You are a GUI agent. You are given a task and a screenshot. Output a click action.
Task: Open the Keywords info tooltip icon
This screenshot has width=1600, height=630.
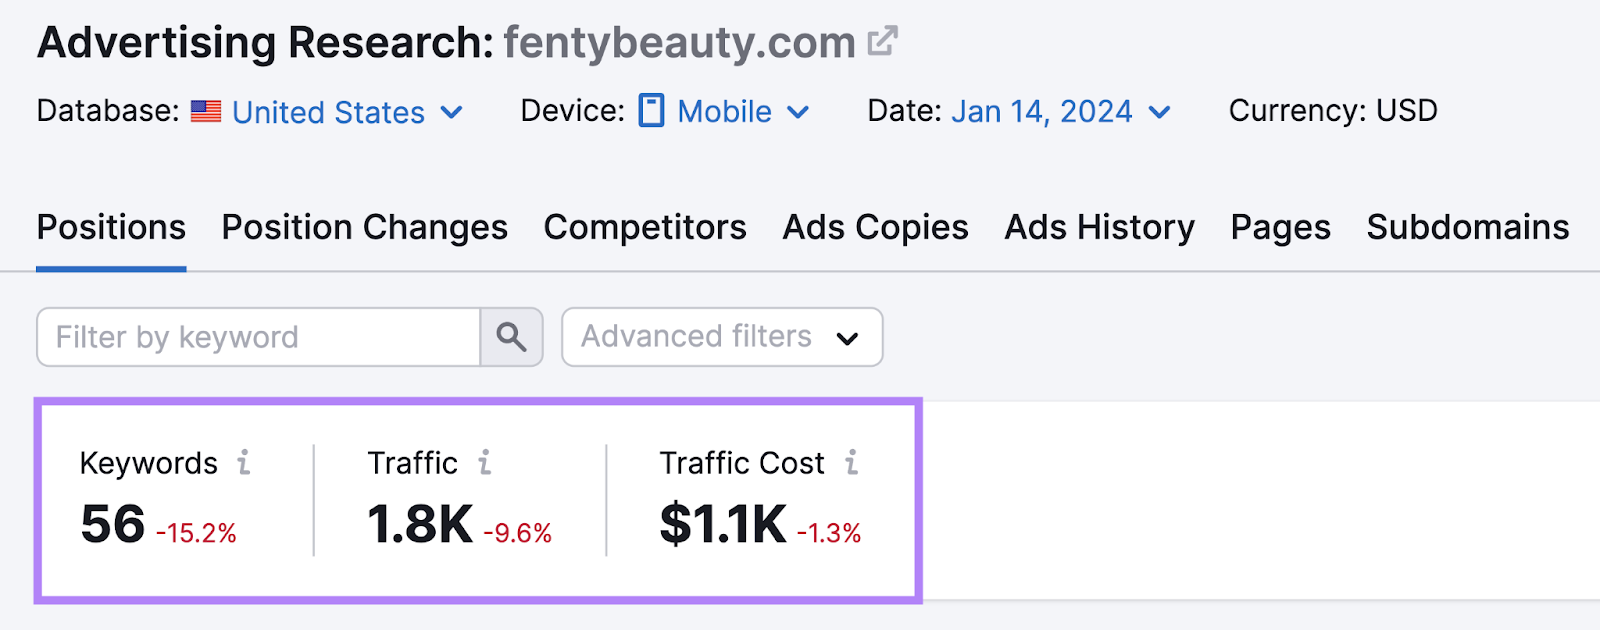tap(243, 462)
